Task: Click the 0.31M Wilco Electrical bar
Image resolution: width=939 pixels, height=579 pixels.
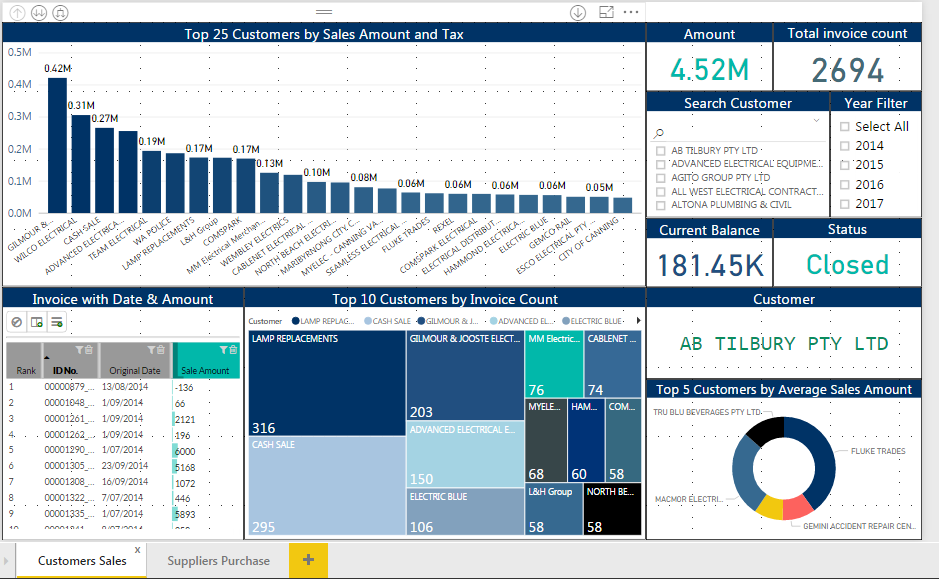Action: [81, 164]
